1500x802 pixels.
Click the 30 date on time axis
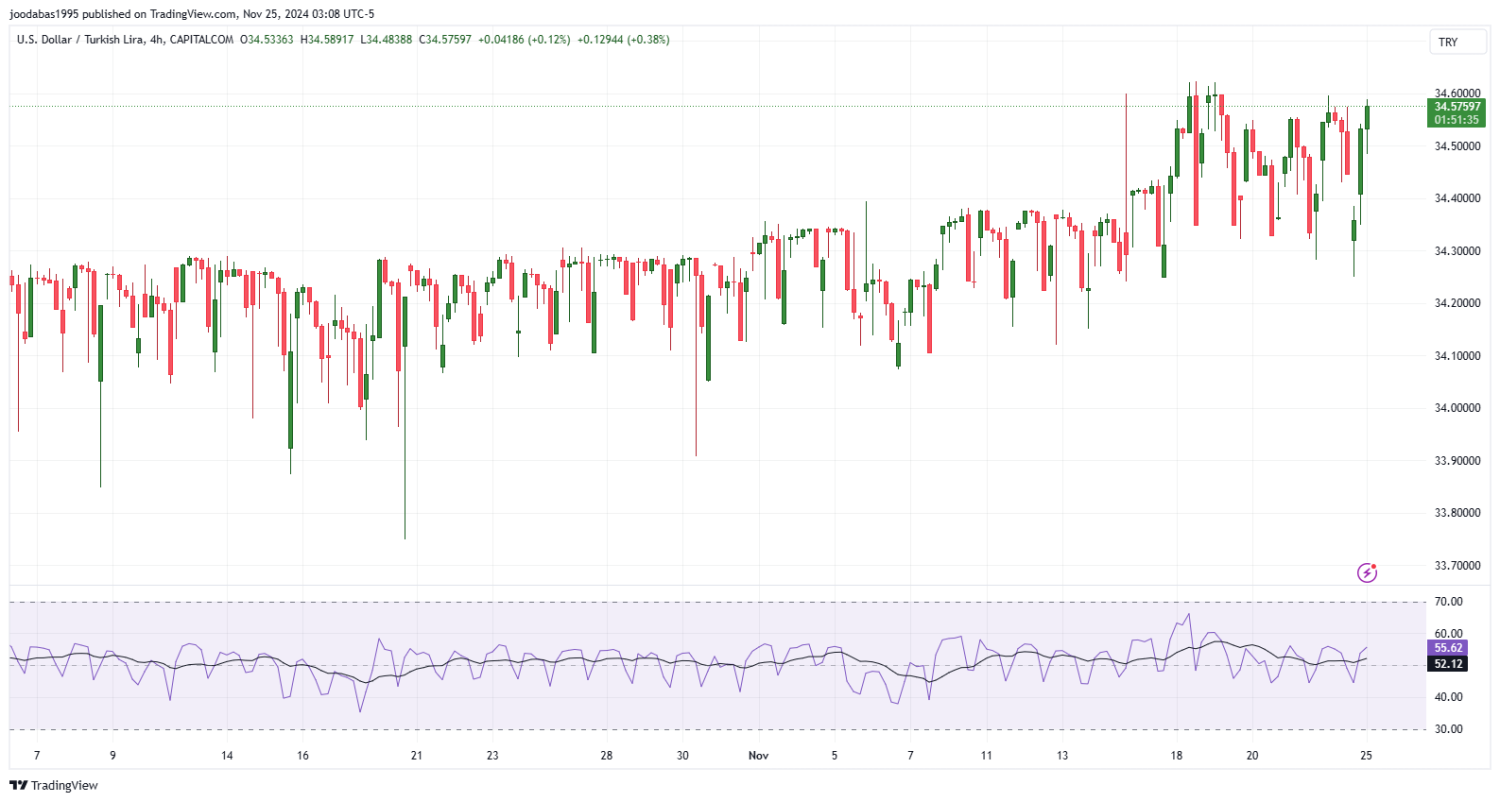click(x=682, y=756)
